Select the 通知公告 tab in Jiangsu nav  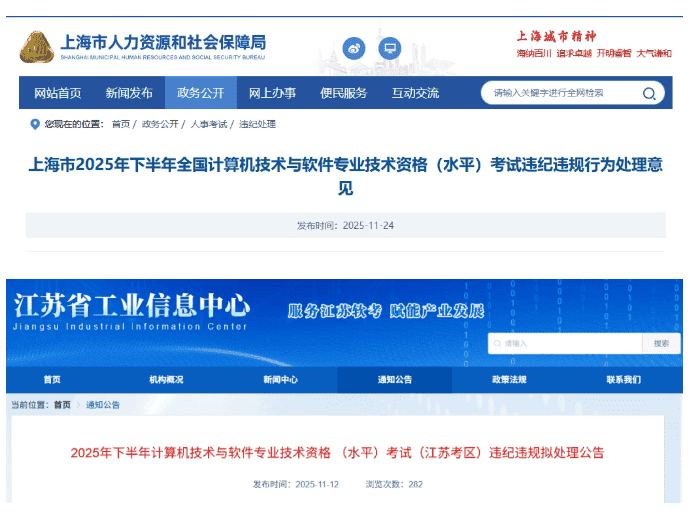pos(394,380)
